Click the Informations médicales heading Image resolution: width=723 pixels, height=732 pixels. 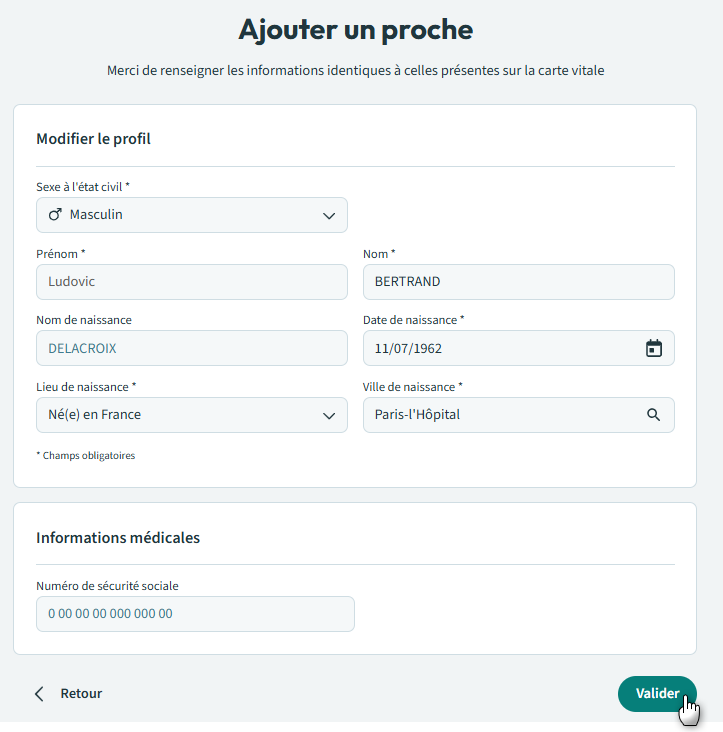click(x=118, y=538)
